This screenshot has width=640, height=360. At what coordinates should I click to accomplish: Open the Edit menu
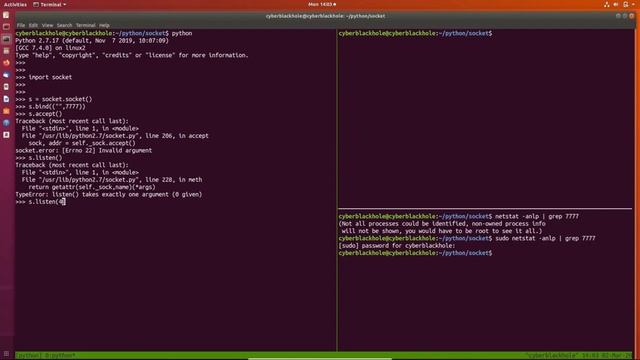(33, 25)
